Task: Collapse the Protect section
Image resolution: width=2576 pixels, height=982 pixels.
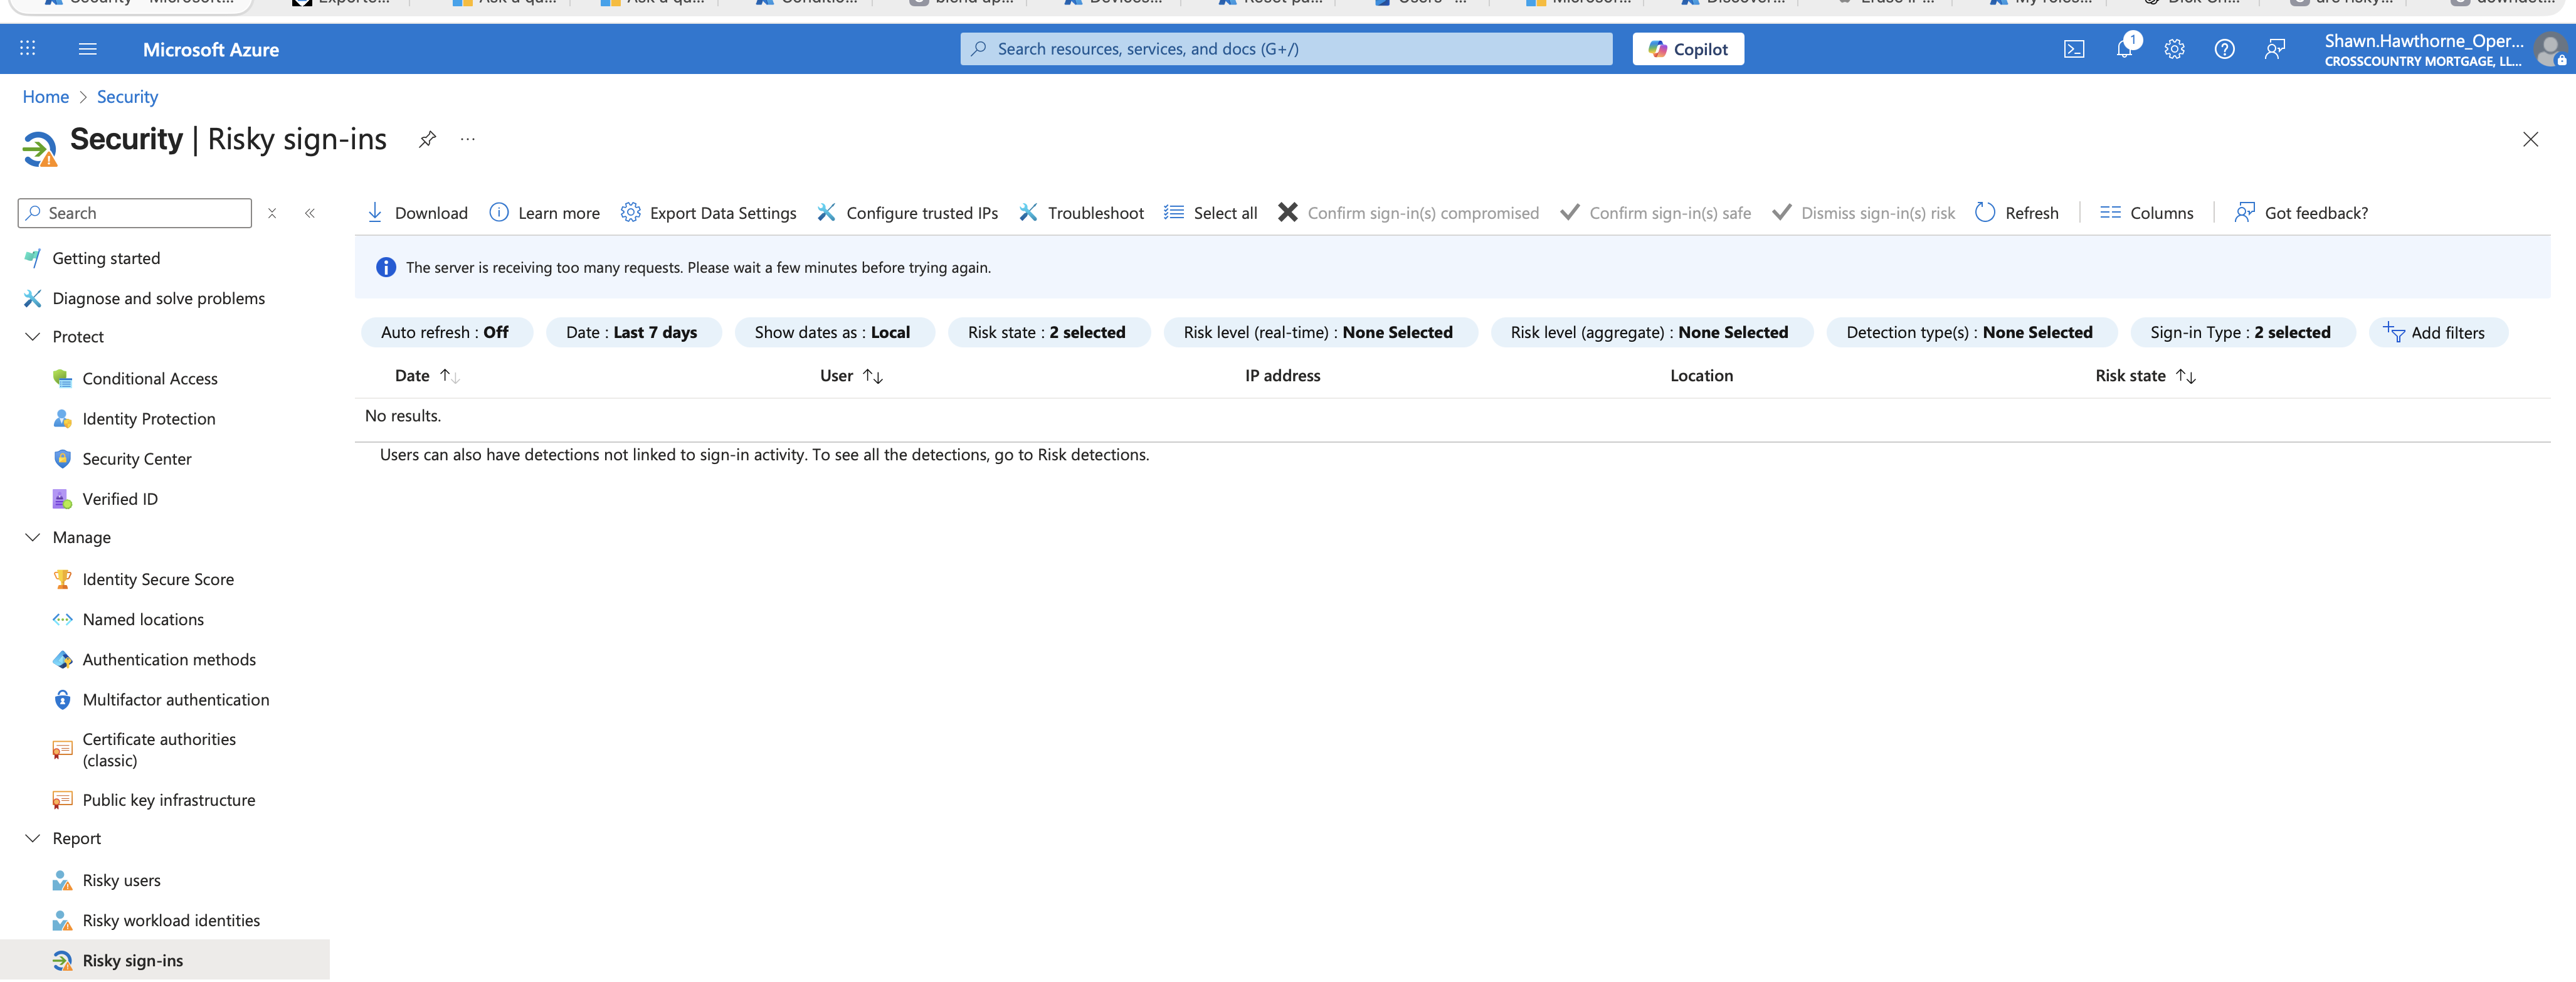Action: [x=32, y=336]
